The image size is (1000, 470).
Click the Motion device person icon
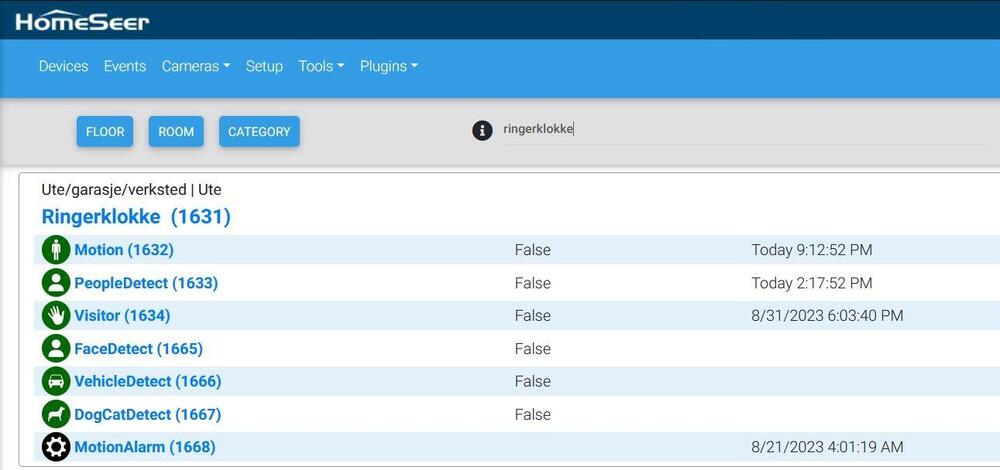click(56, 250)
